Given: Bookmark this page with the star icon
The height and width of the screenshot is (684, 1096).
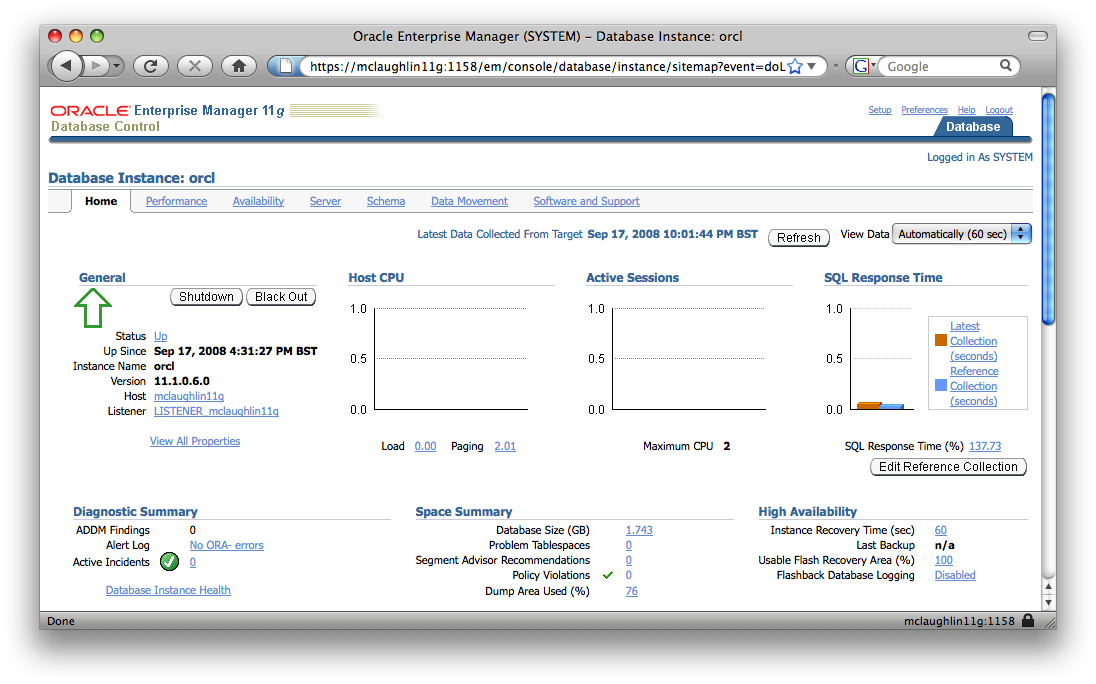Looking at the screenshot, I should coord(795,66).
